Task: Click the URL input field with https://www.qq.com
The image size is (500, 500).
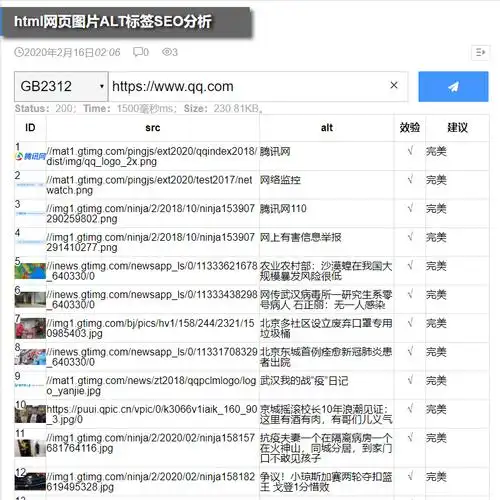Action: pos(258,86)
